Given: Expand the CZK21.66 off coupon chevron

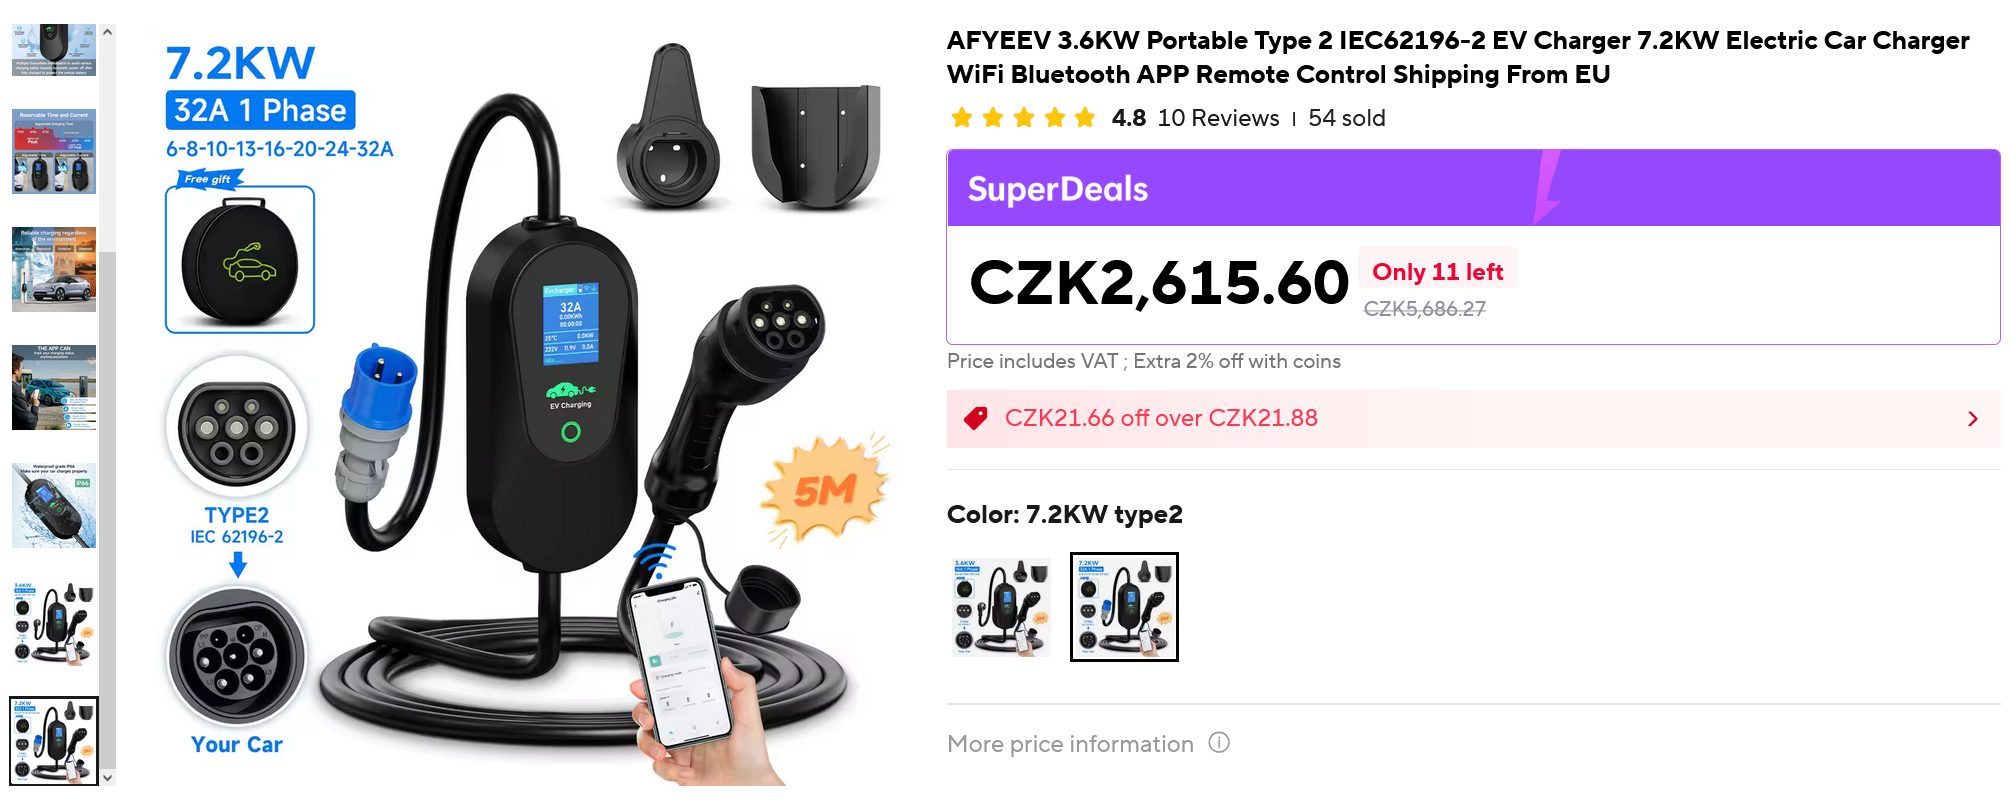Looking at the screenshot, I should click(1973, 419).
